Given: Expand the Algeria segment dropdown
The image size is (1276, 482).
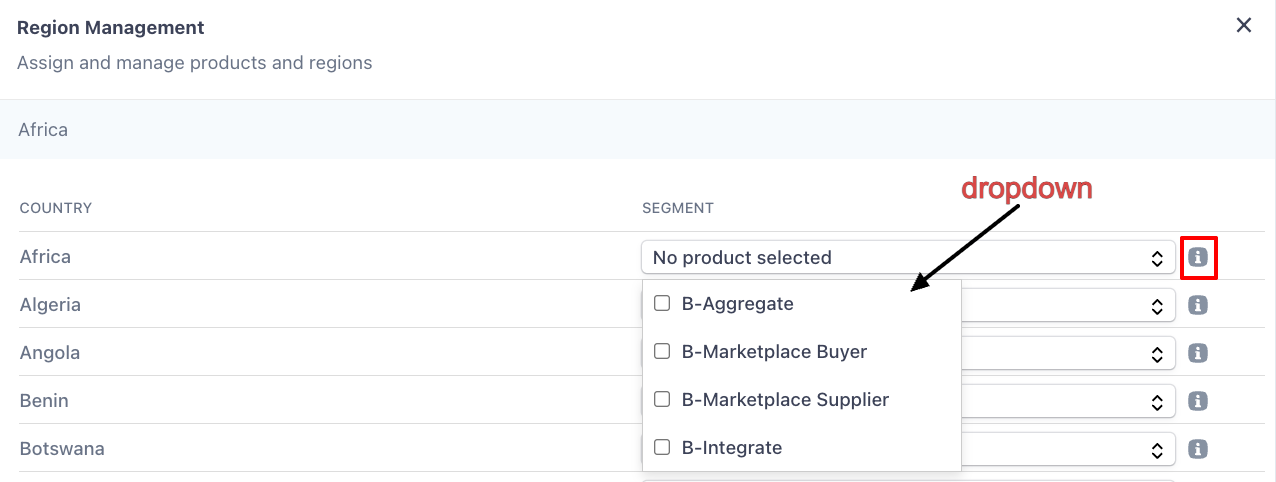Looking at the screenshot, I should (x=1068, y=305).
